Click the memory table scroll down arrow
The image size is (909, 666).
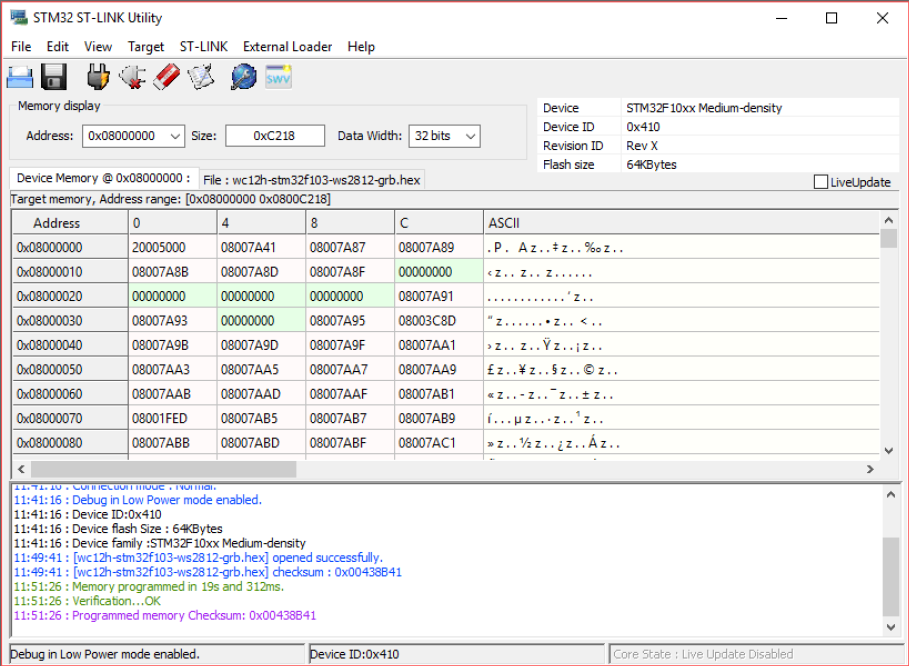point(888,451)
